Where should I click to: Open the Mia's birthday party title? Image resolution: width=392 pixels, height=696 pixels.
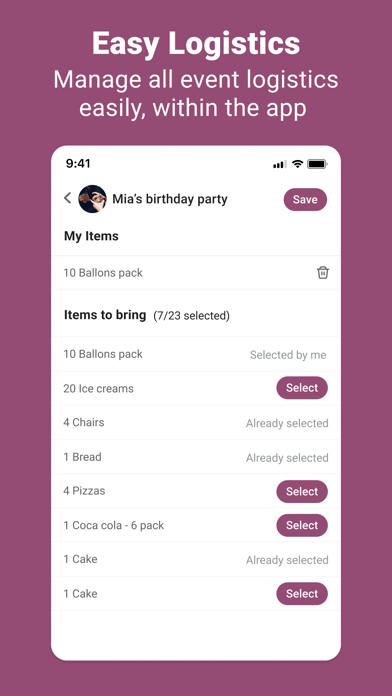point(170,199)
